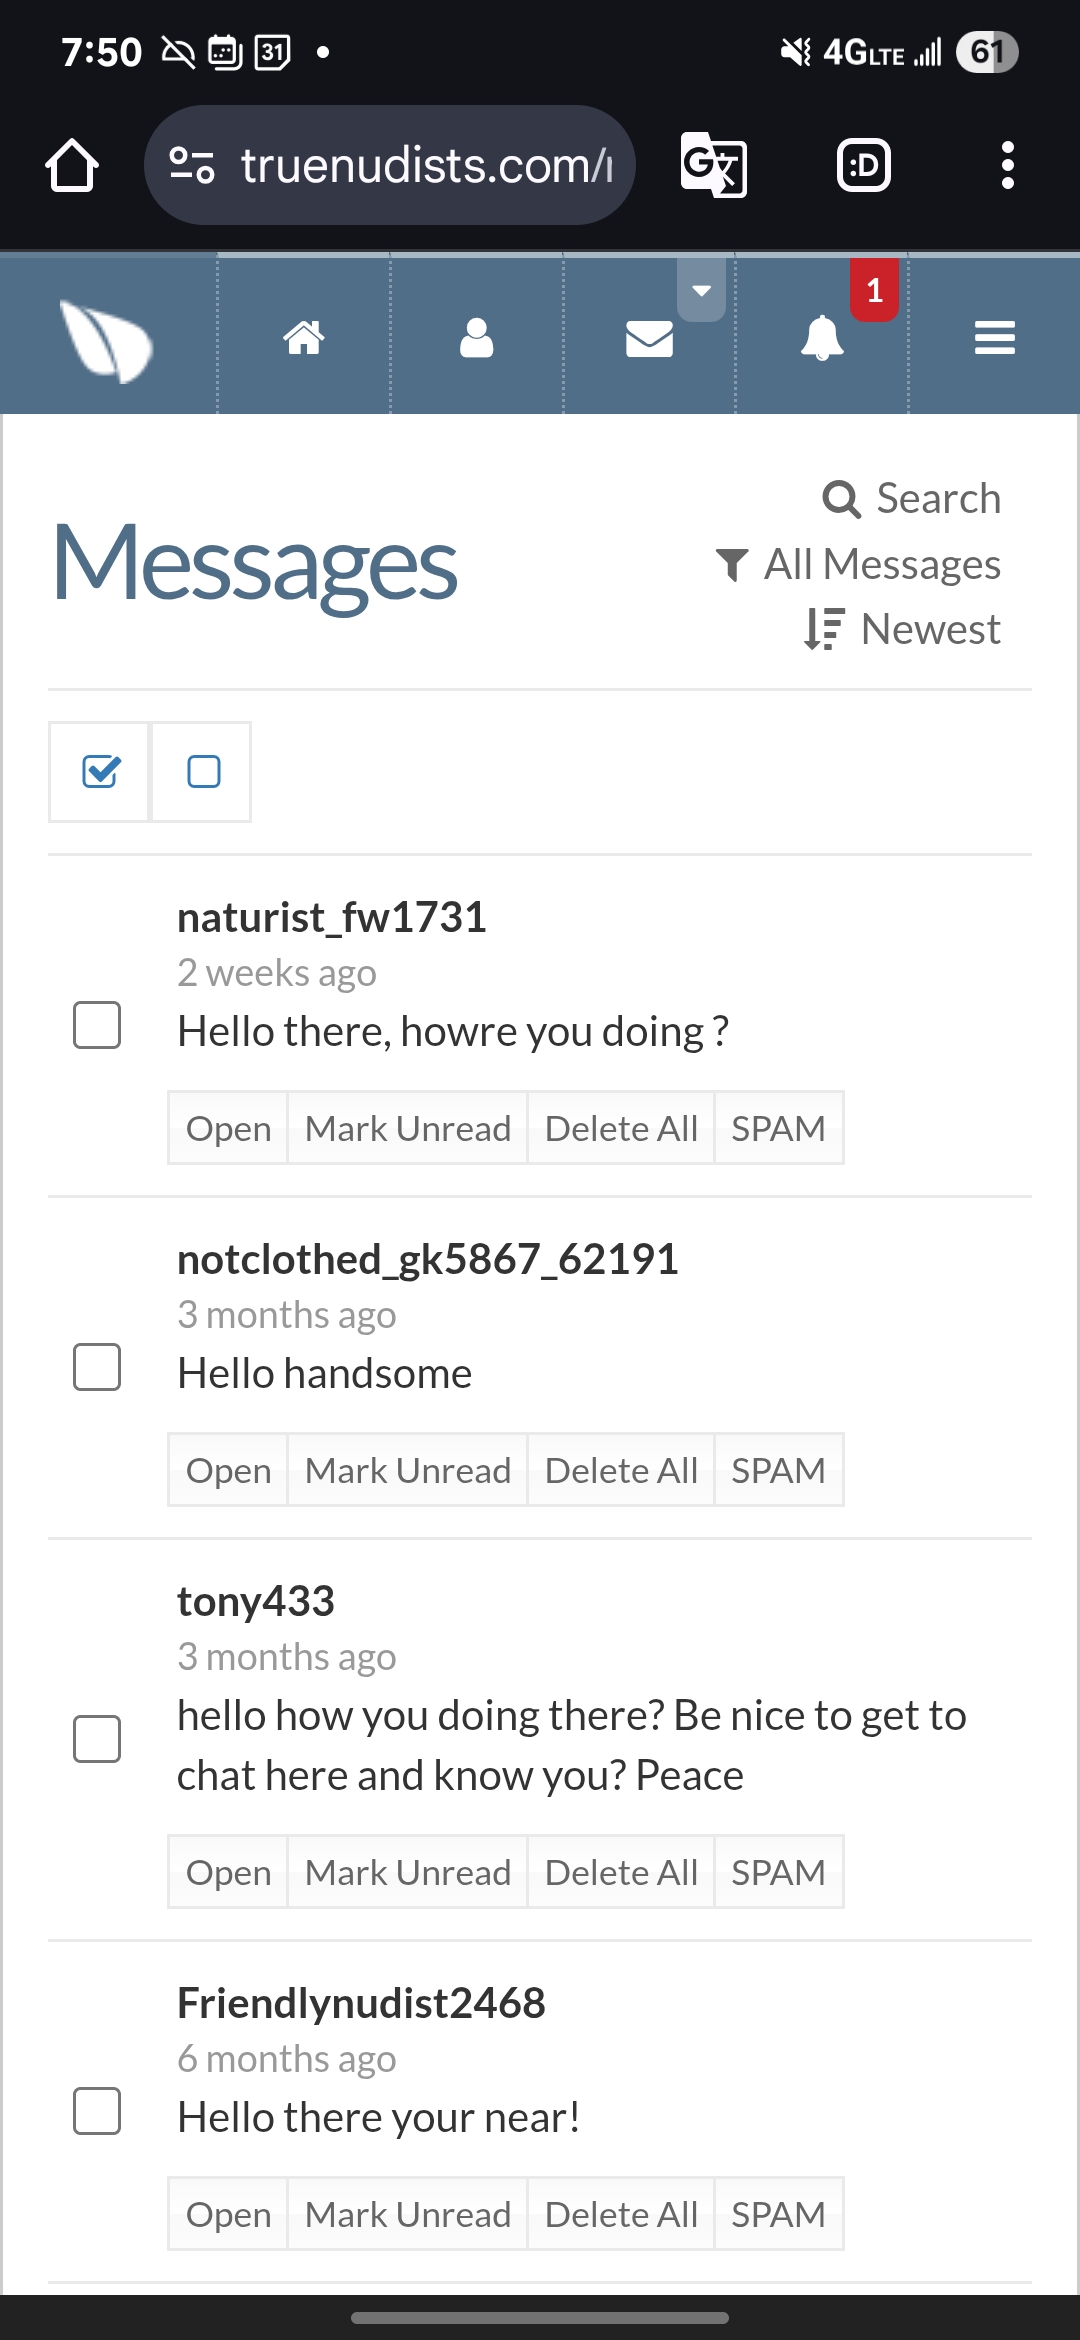Select tony433's 'hello how you doing there' message
1080x2340 pixels.
pos(572,1745)
